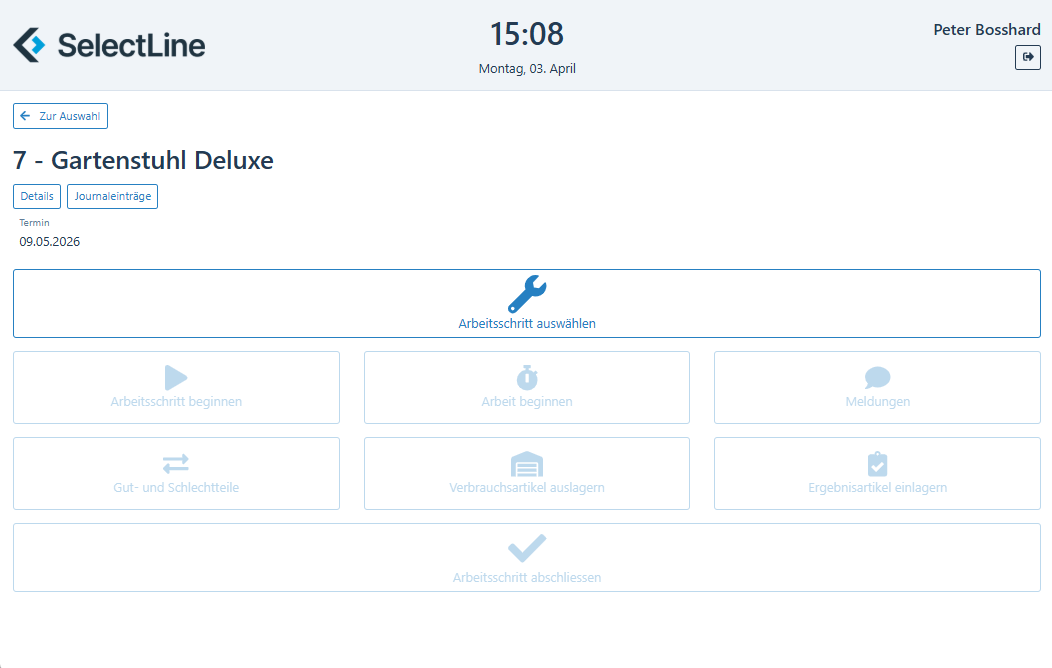The width and height of the screenshot is (1052, 668).
Task: Show the Journaleinträge tab
Action: (112, 196)
